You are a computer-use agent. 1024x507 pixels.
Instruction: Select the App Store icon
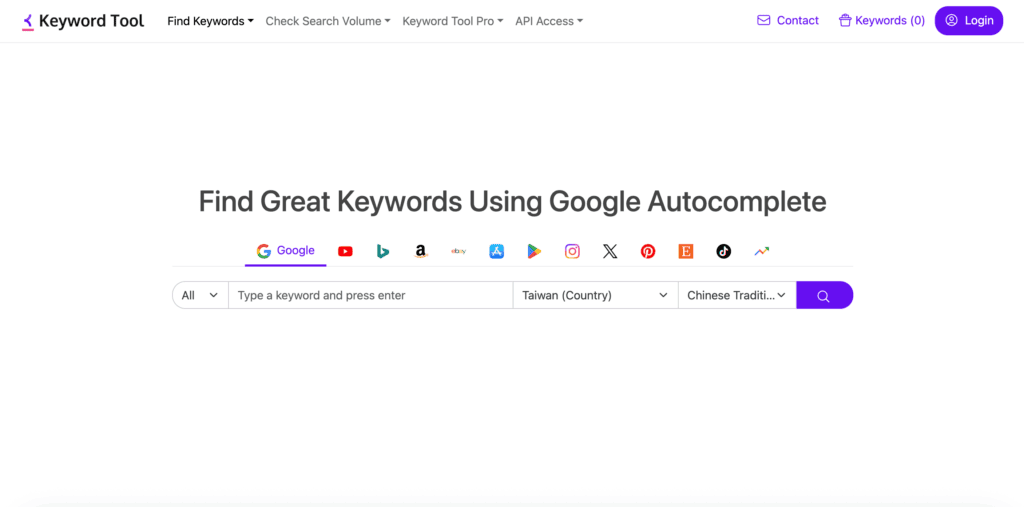496,252
